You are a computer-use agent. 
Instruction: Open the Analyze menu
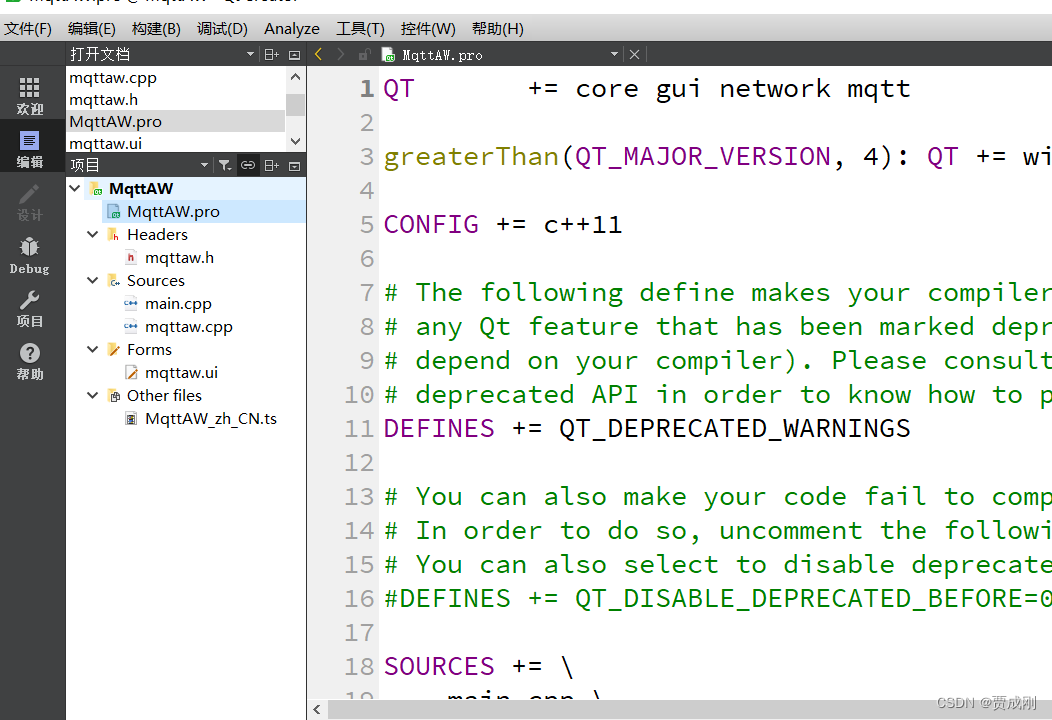(292, 29)
